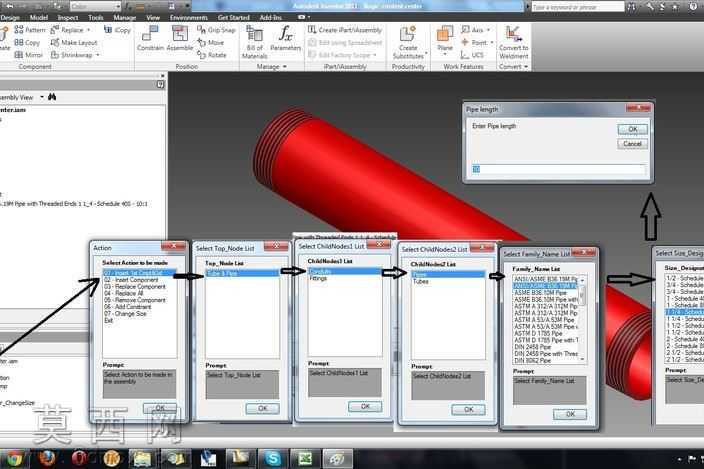Click the Family_Name list scrollbar
This screenshot has width=704, height=469.
(582, 319)
